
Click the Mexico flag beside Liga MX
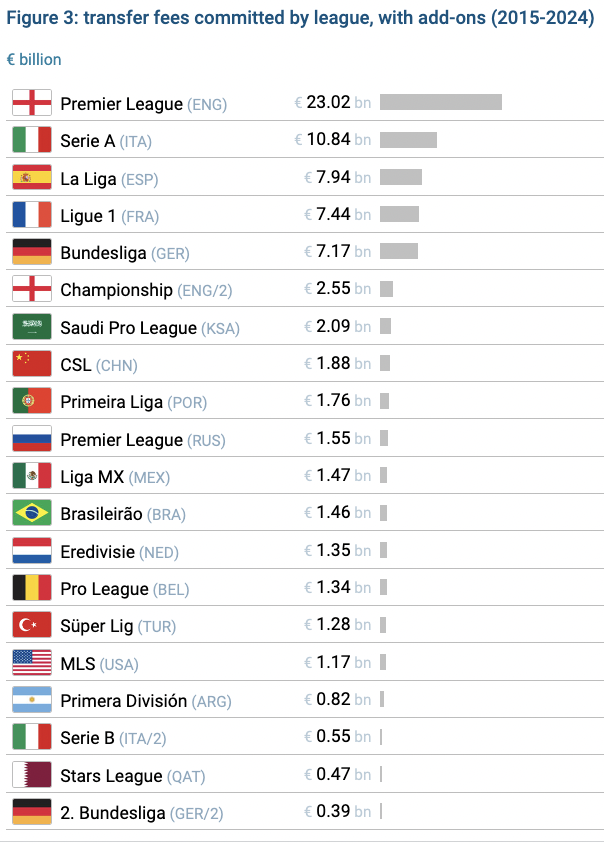31,476
